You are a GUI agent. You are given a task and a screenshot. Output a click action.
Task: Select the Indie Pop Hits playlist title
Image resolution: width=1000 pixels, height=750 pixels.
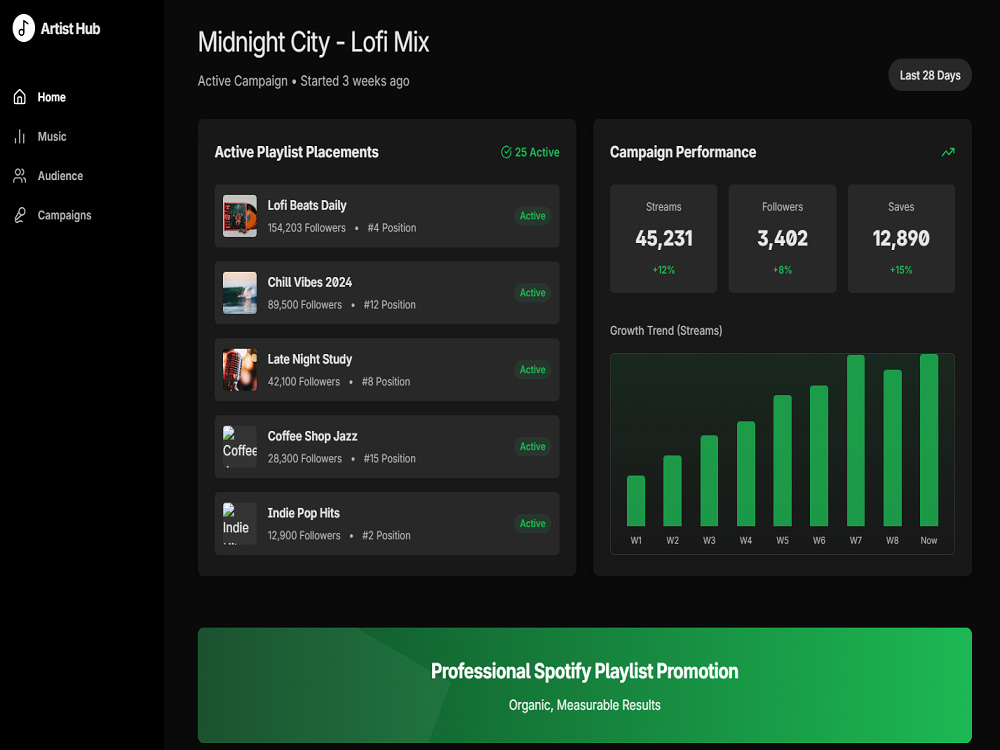point(304,513)
